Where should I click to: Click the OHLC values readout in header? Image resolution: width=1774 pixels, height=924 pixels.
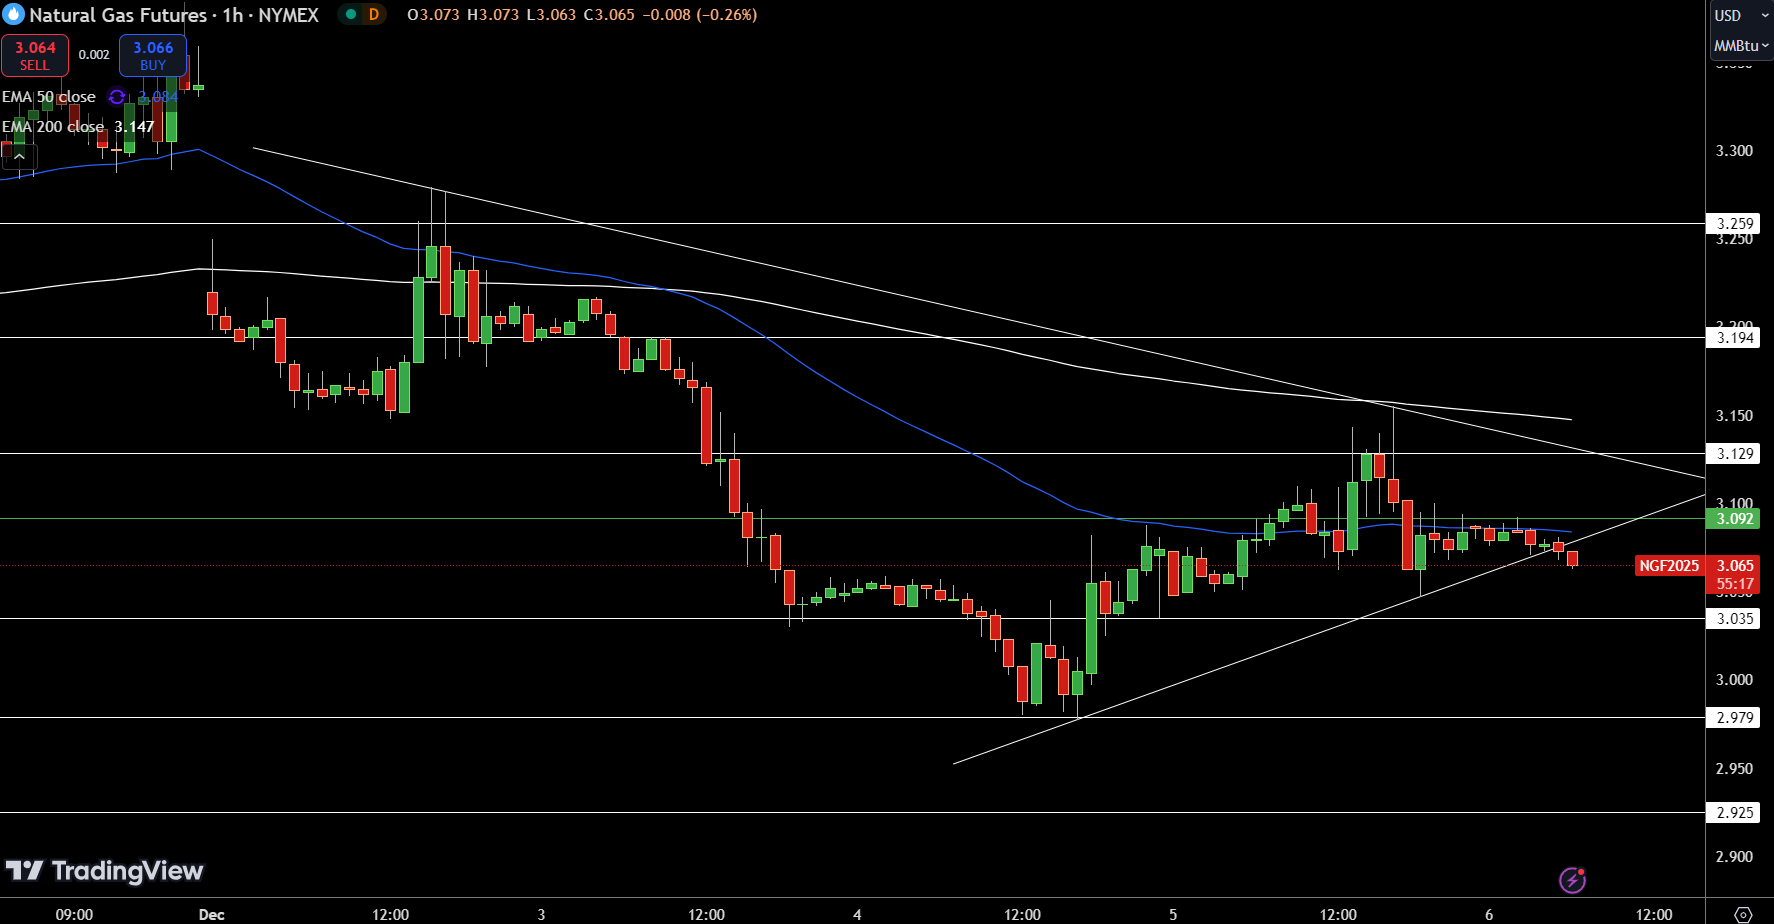[x=582, y=15]
